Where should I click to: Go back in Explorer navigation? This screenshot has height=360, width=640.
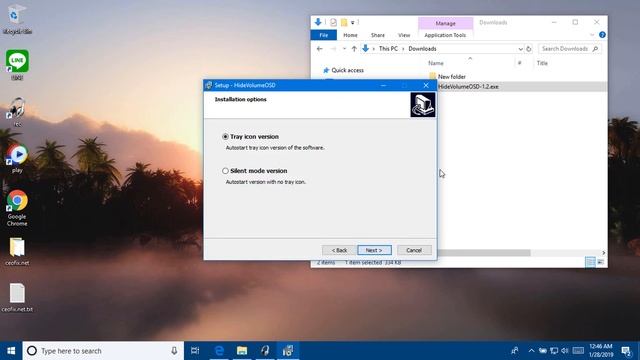click(x=320, y=49)
